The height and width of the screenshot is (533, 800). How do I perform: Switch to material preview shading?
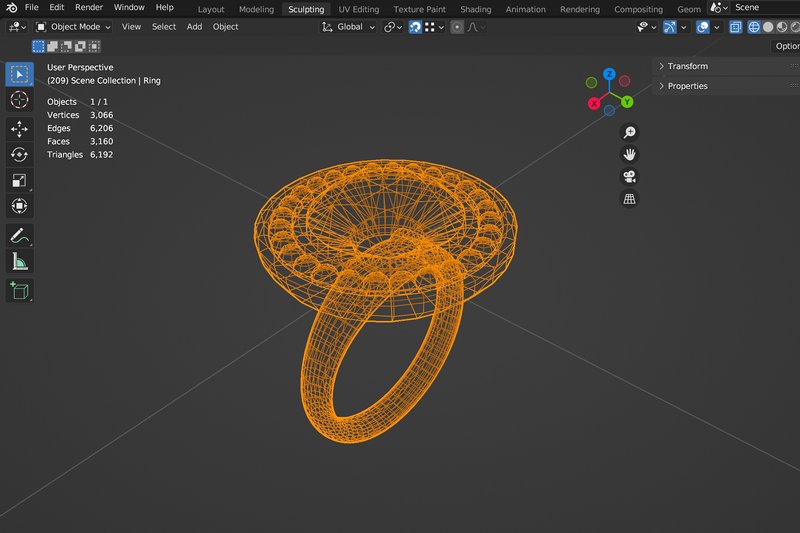tap(781, 27)
